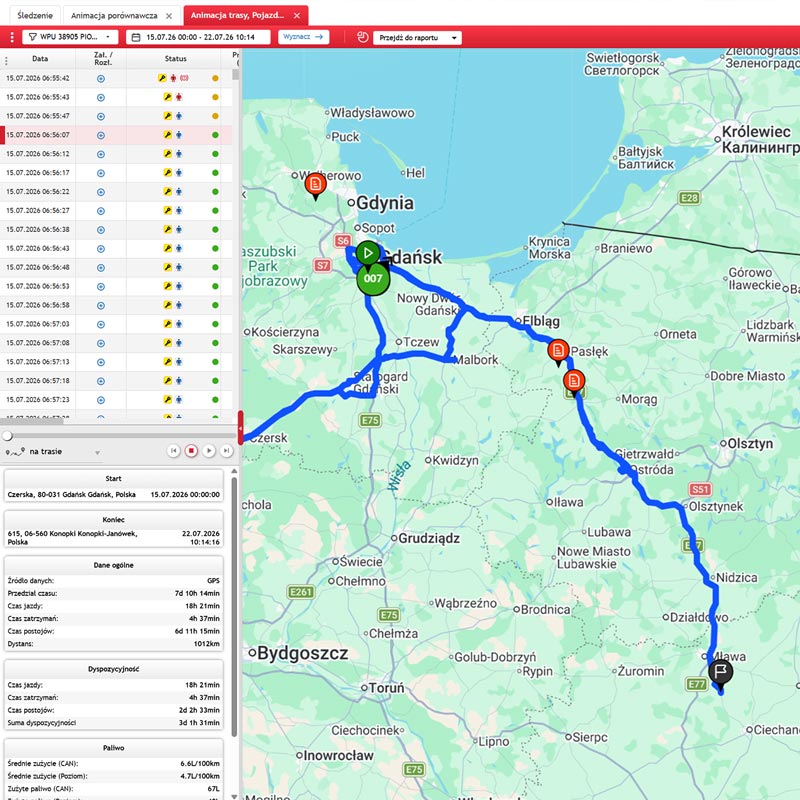
Task: Click ignition key icon in row 06:55:42
Action: pyautogui.click(x=162, y=78)
